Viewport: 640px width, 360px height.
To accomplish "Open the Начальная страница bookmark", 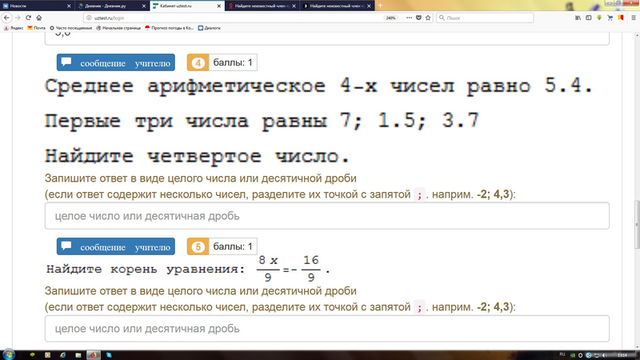I will pos(118,28).
